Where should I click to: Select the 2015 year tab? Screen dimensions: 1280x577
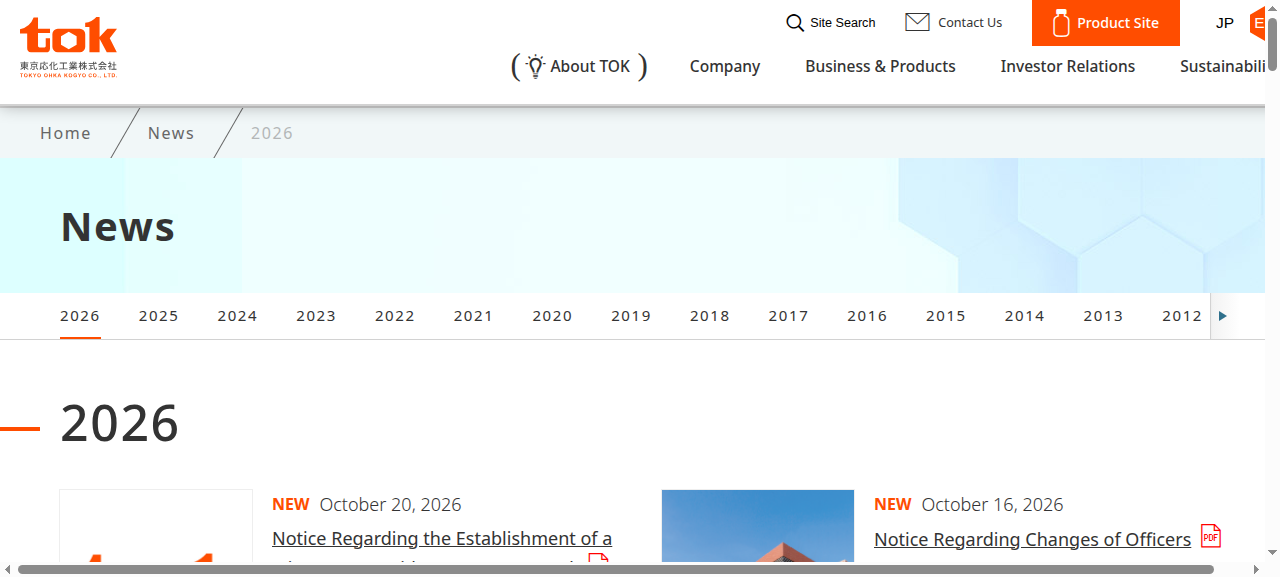click(x=946, y=316)
